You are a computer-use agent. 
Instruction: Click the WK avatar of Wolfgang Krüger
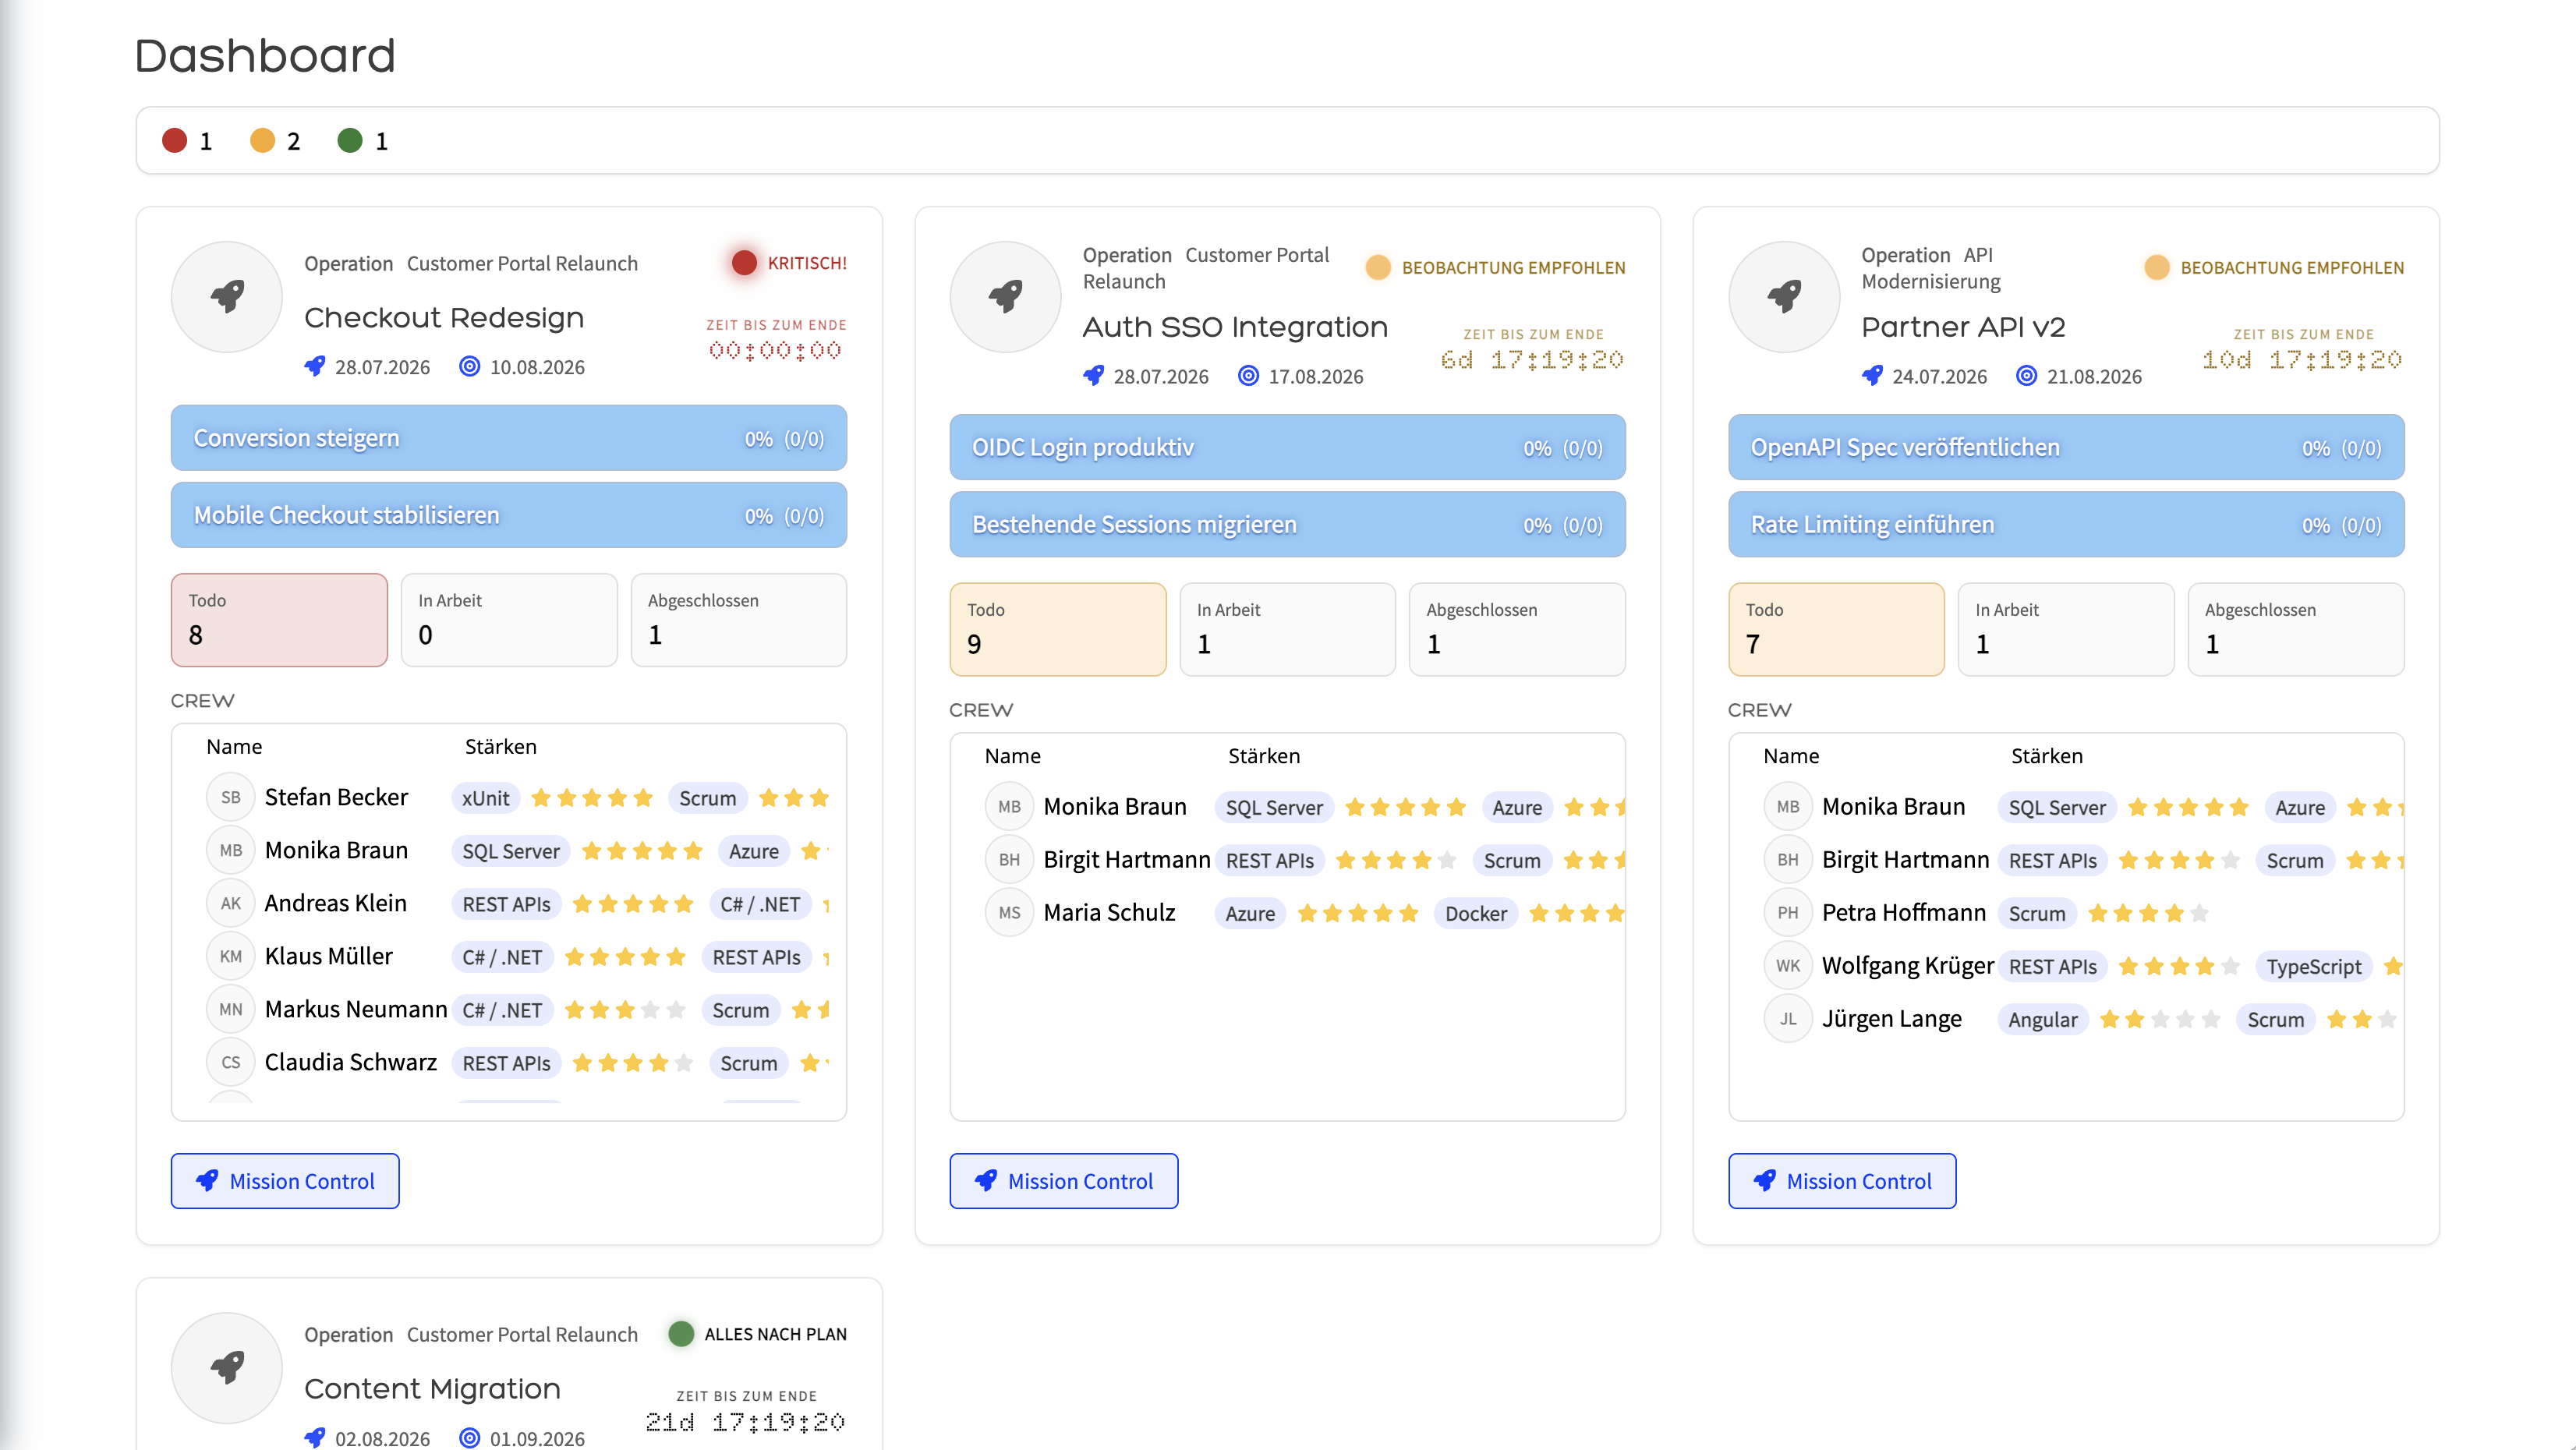(x=1788, y=966)
